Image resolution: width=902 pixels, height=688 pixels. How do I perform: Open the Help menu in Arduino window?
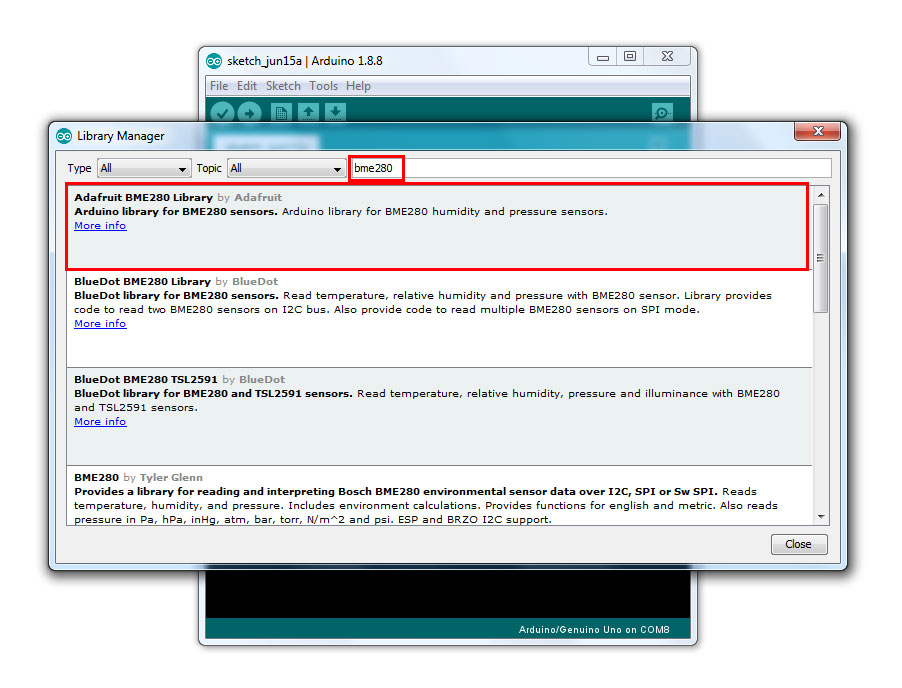[358, 86]
